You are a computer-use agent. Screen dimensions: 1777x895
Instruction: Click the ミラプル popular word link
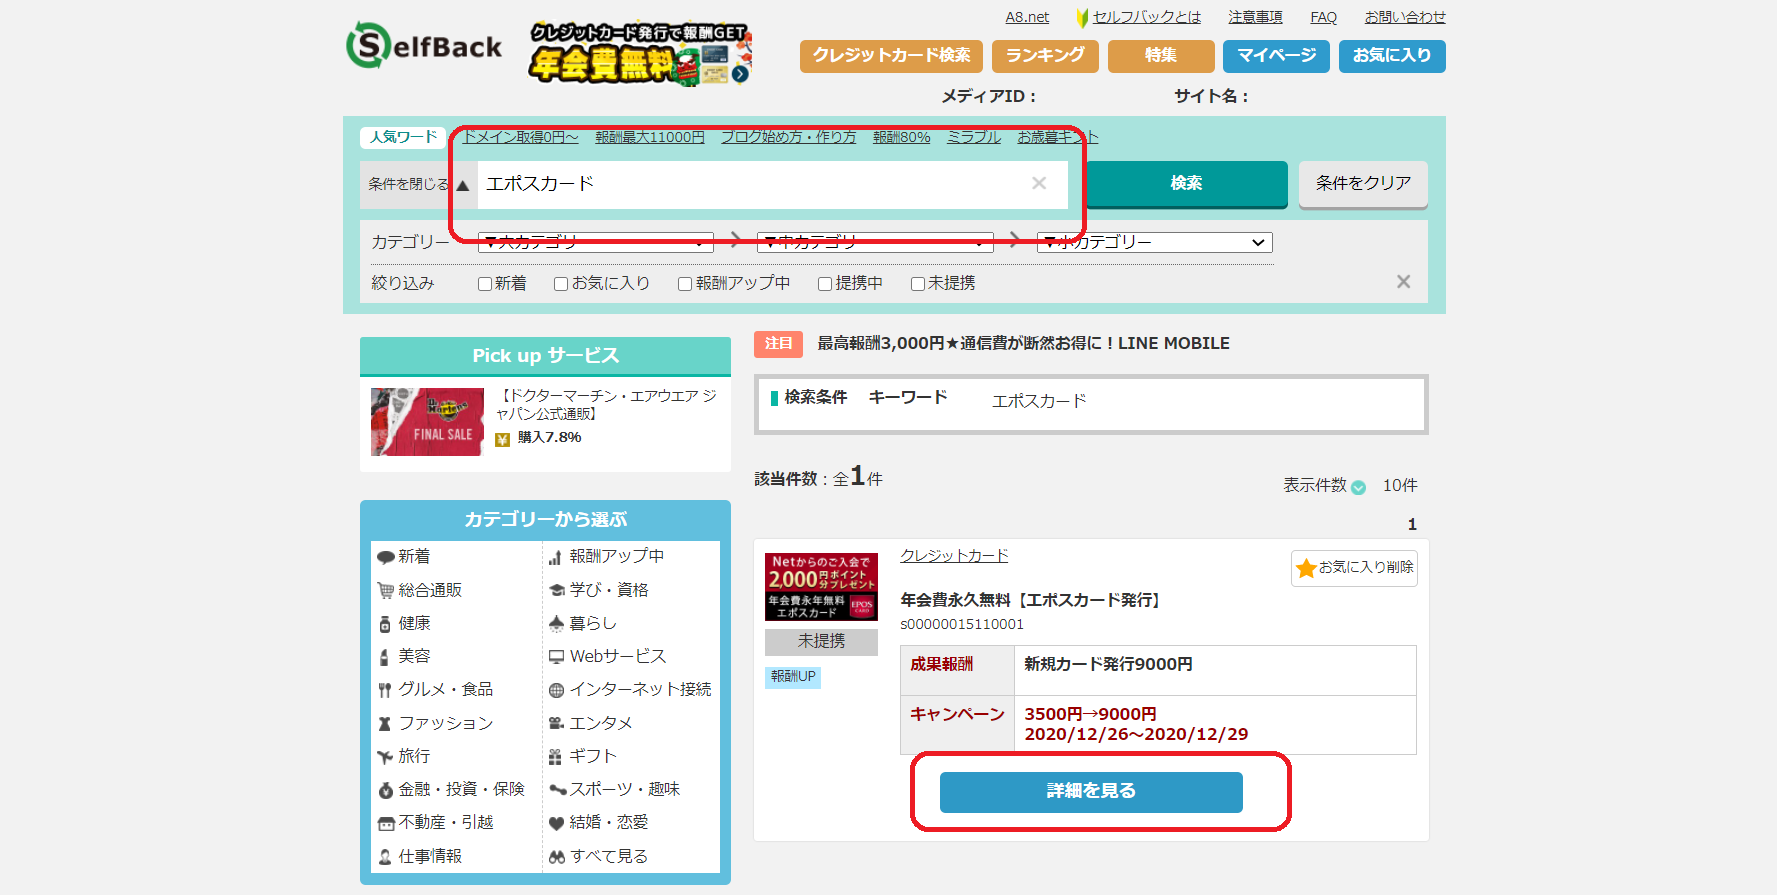click(x=974, y=137)
